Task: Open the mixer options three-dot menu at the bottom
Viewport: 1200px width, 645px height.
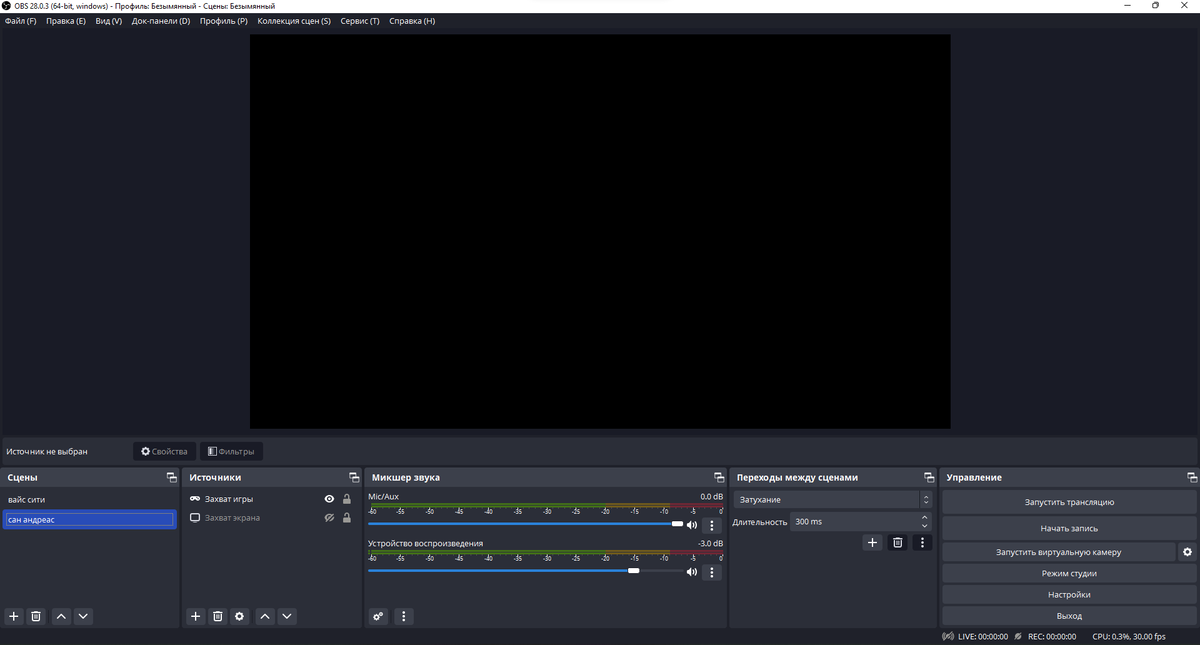Action: pos(403,616)
